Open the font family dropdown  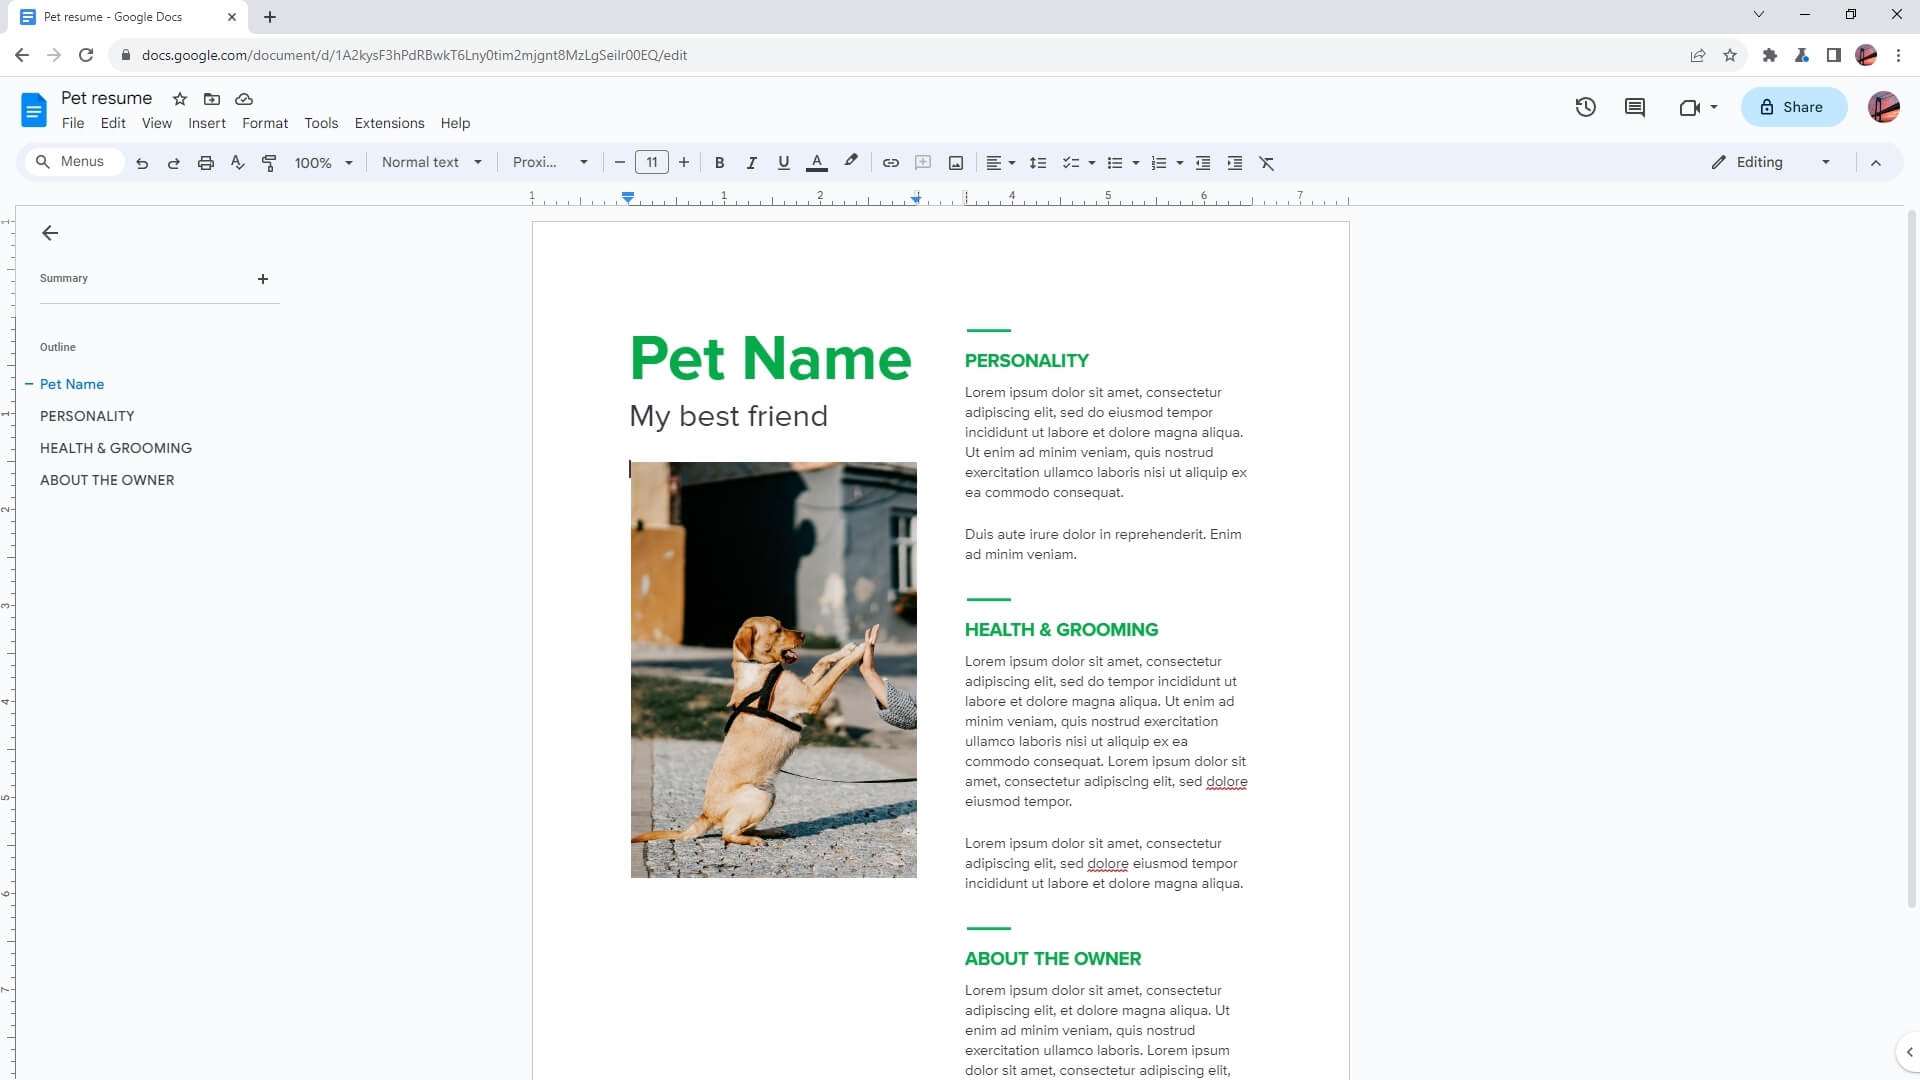point(550,162)
